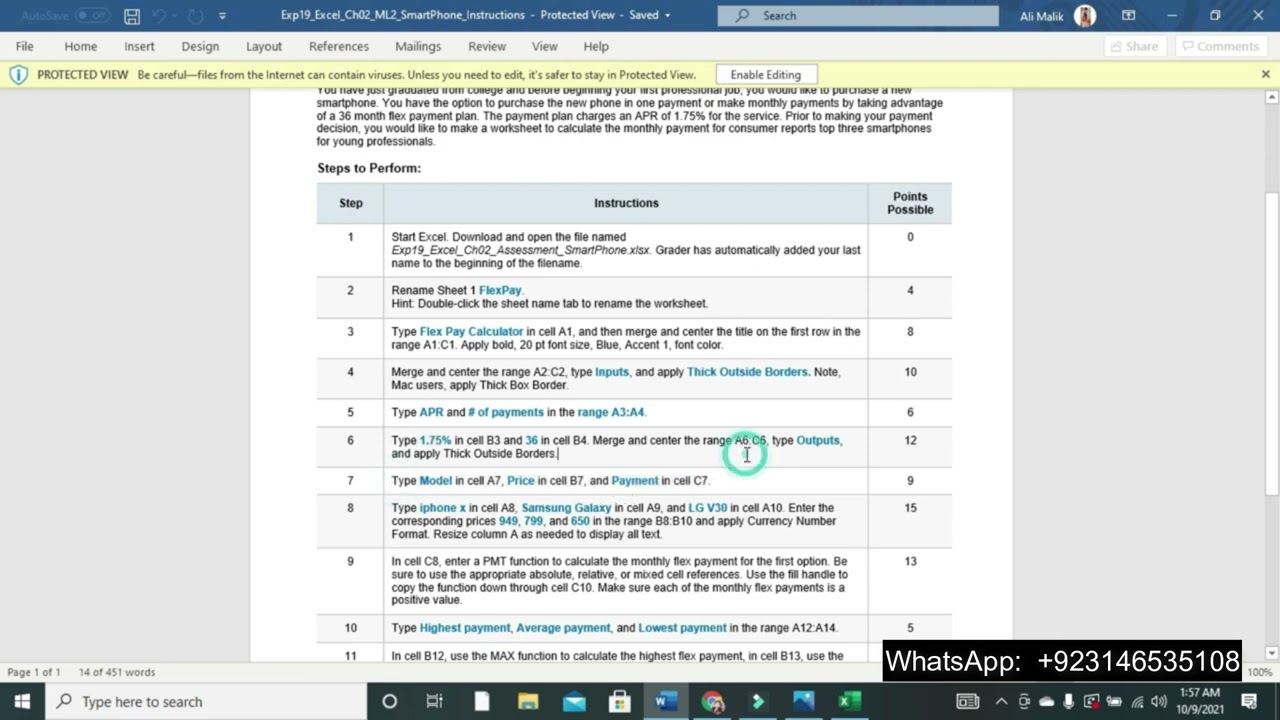Open Google Chrome from the taskbar

point(712,701)
